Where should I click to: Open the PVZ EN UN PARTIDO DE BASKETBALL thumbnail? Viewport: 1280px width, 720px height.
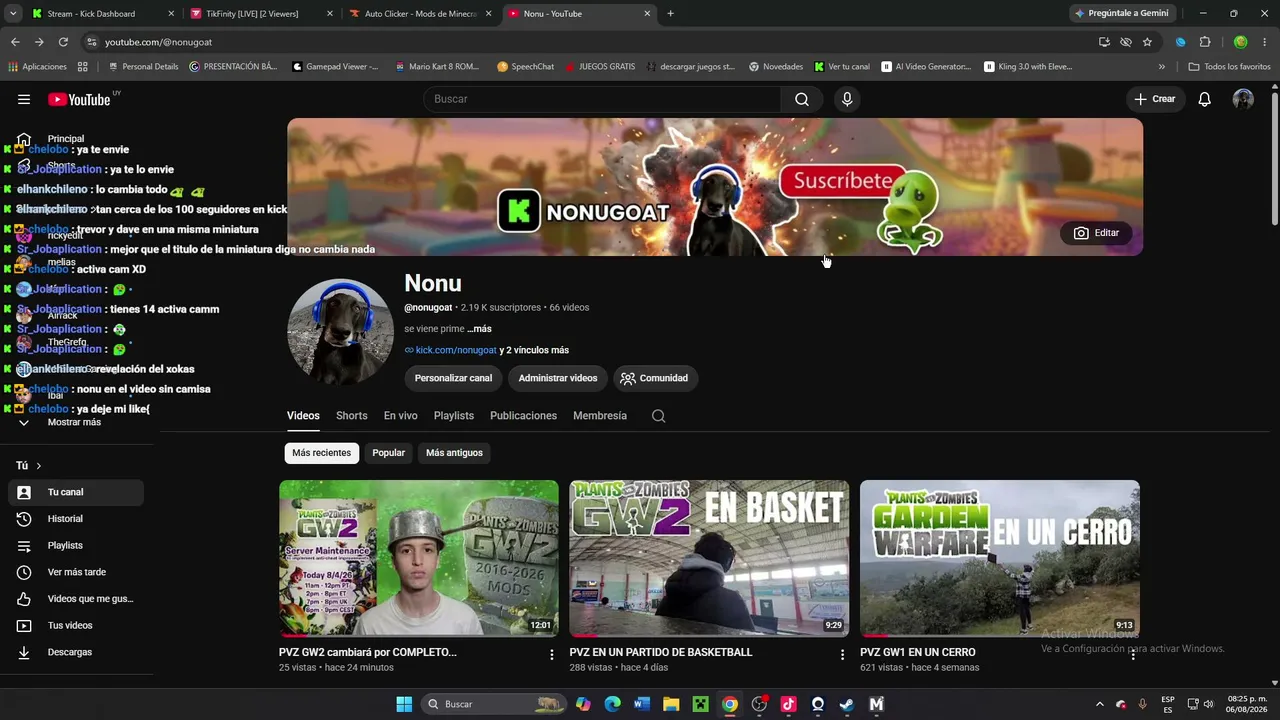tap(709, 558)
